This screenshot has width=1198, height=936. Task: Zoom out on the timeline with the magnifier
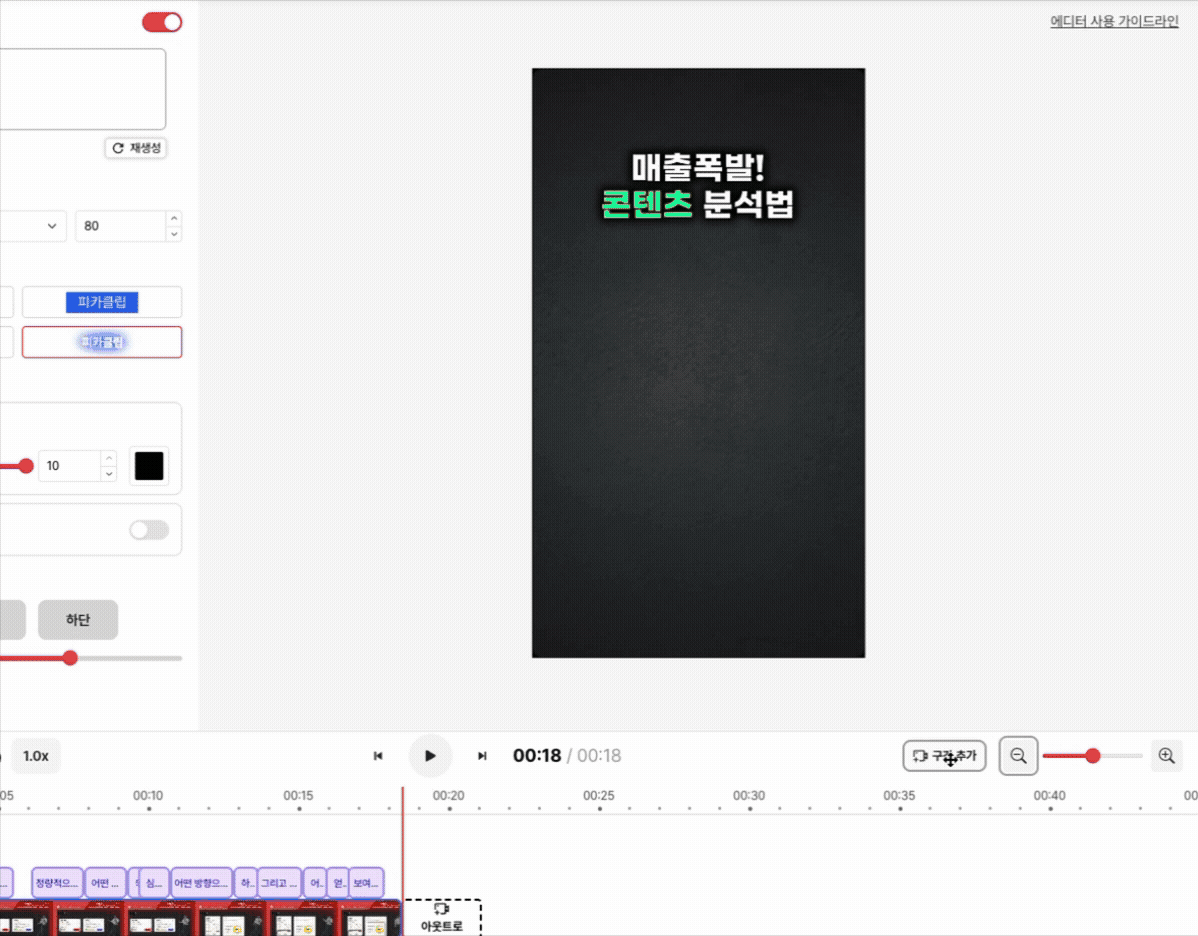[1018, 756]
